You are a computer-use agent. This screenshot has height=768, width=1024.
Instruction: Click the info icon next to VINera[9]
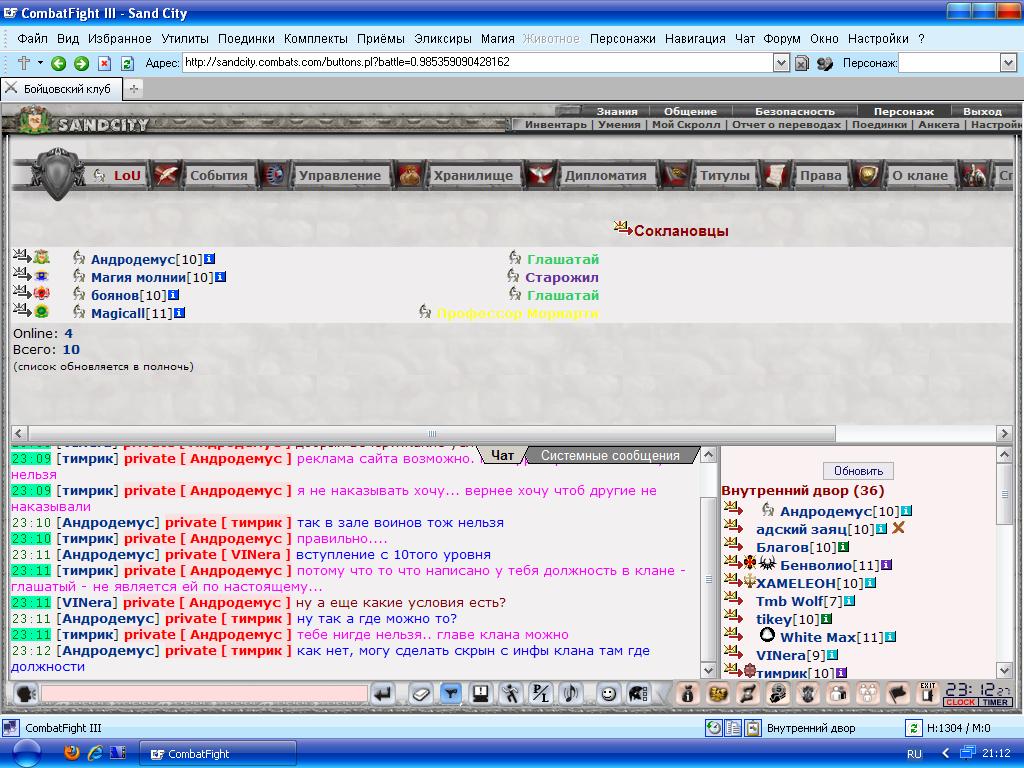pos(833,654)
